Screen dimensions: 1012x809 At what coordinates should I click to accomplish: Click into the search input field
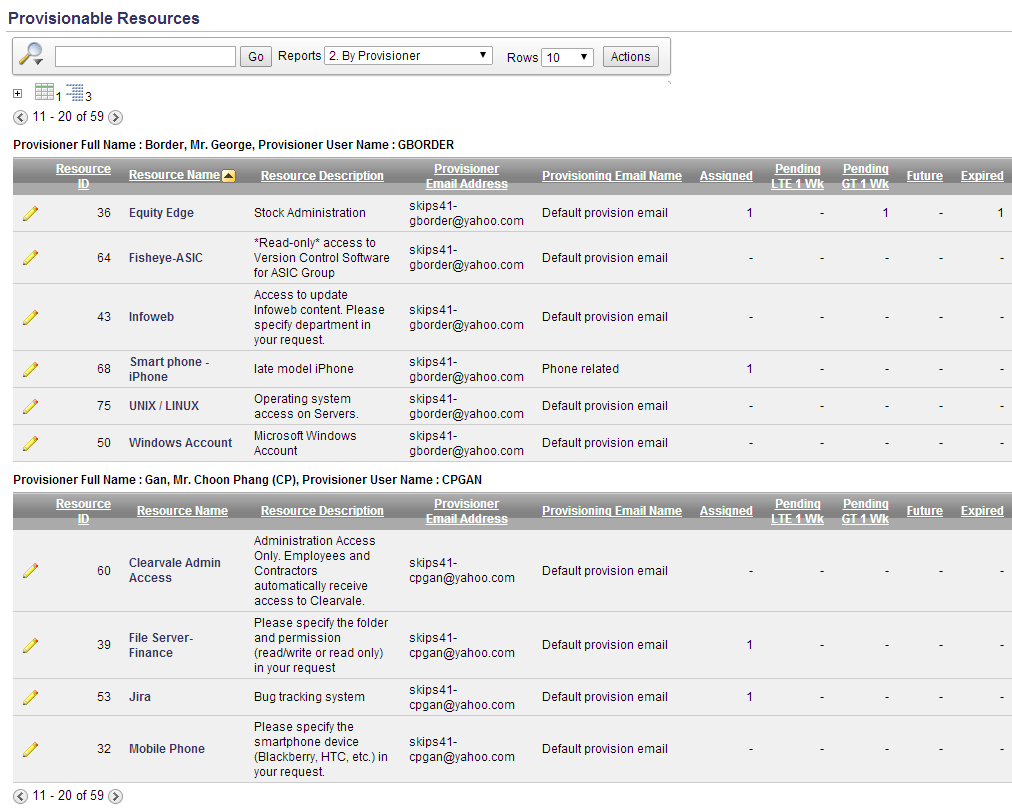coord(145,56)
